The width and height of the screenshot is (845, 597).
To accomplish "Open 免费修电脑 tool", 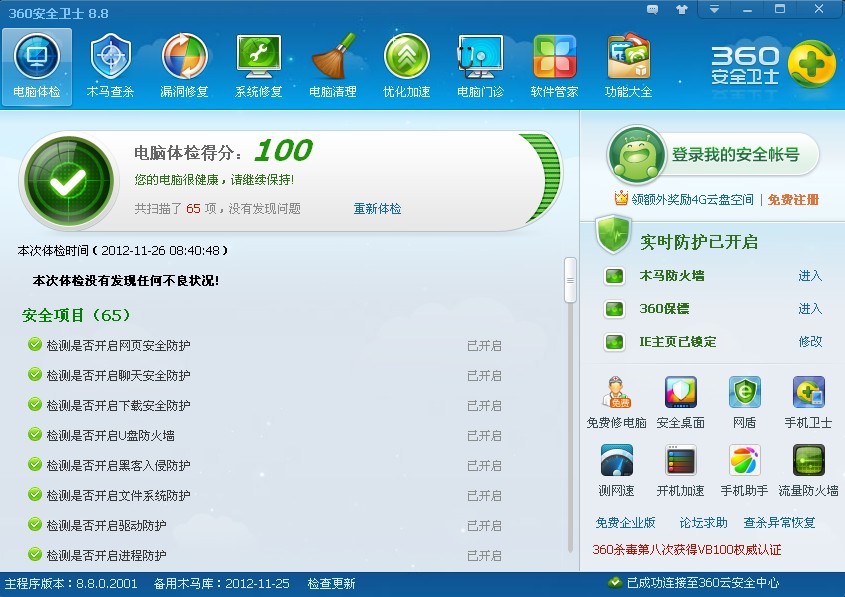I will click(x=617, y=402).
